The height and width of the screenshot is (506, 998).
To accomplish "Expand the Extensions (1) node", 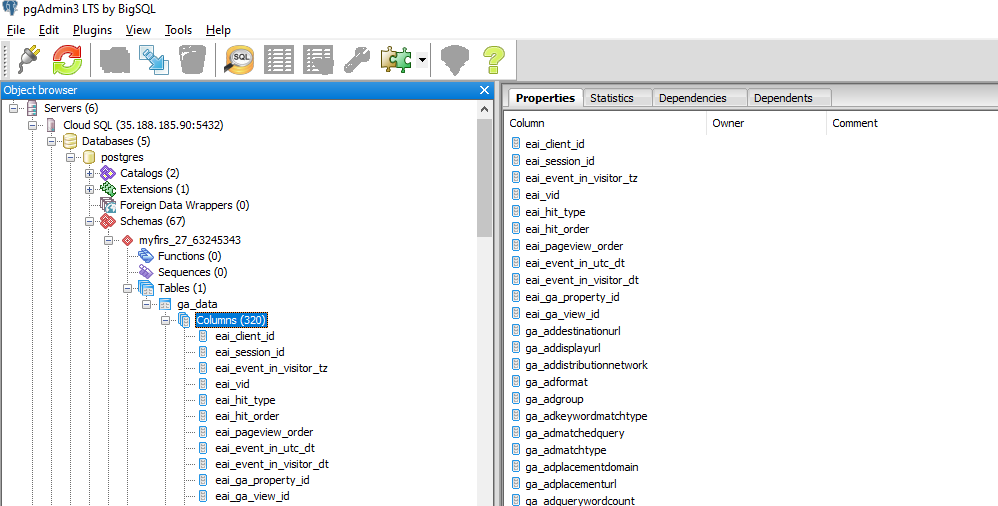I will click(x=90, y=189).
